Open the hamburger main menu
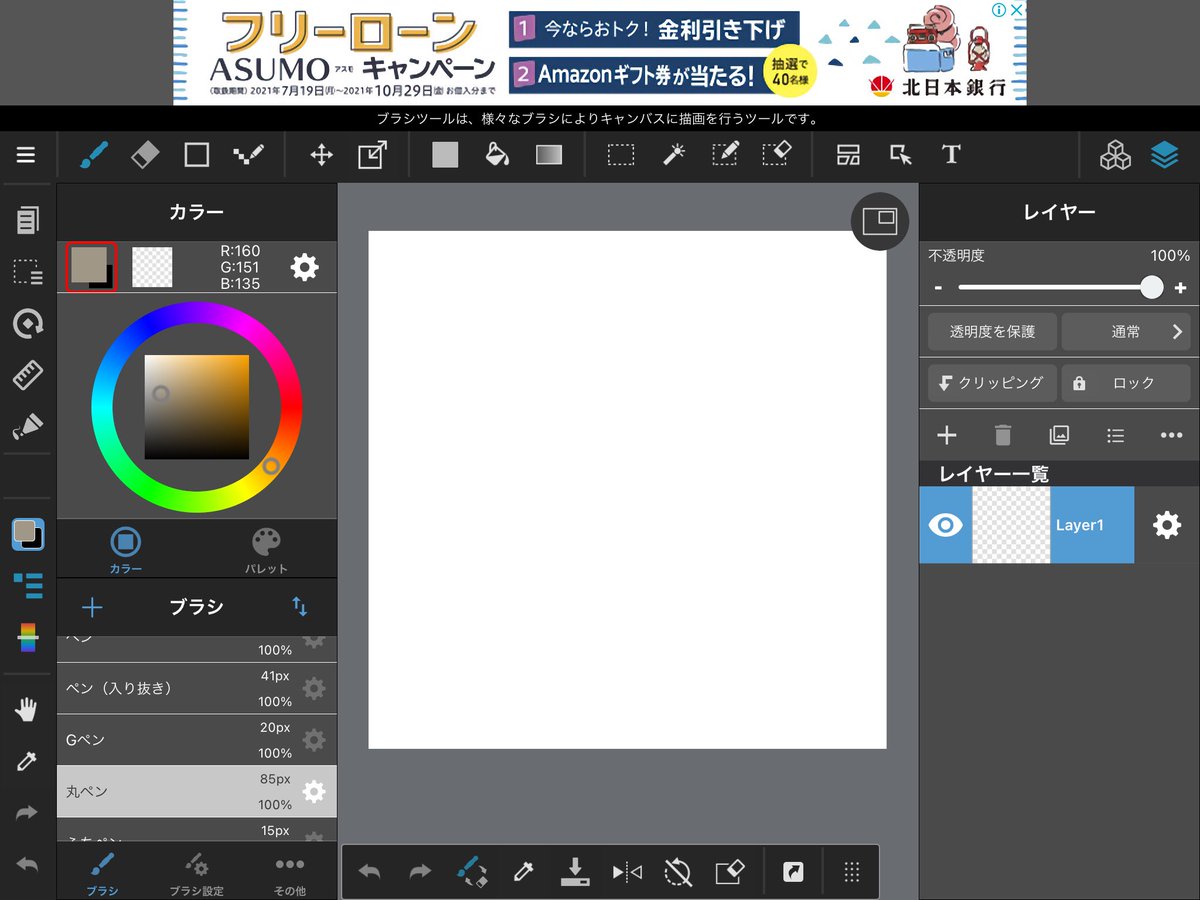Image resolution: width=1200 pixels, height=900 pixels. tap(26, 155)
